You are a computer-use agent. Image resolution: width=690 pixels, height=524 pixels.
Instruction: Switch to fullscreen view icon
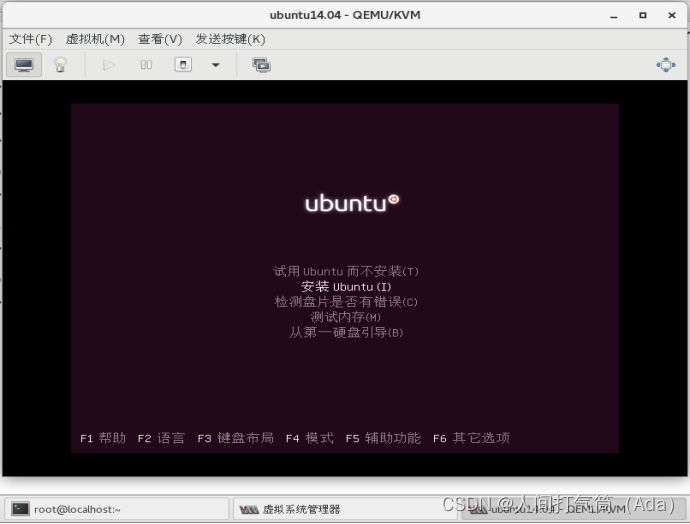pyautogui.click(x=666, y=65)
